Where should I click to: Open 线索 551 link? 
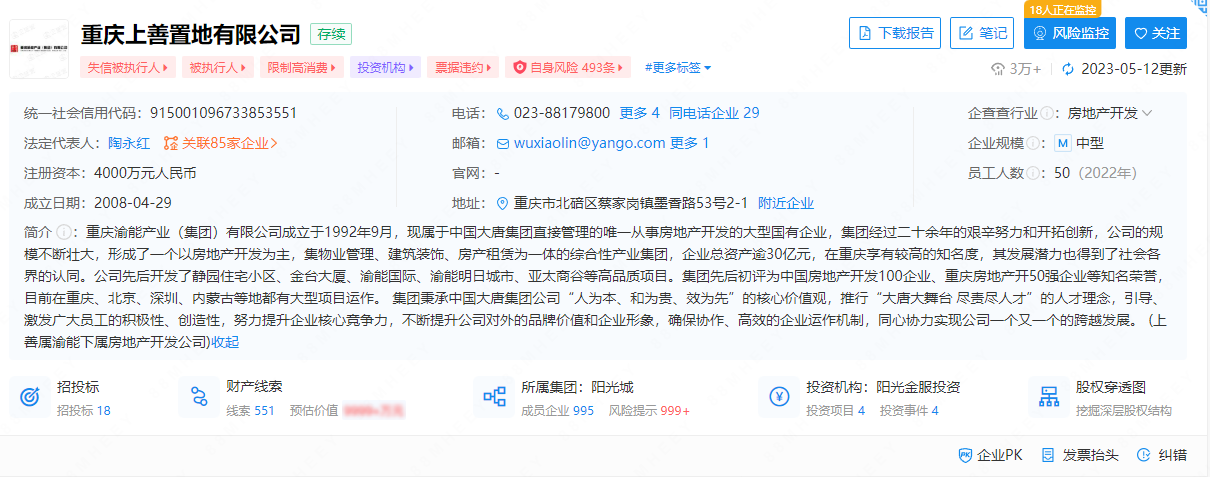(250, 410)
